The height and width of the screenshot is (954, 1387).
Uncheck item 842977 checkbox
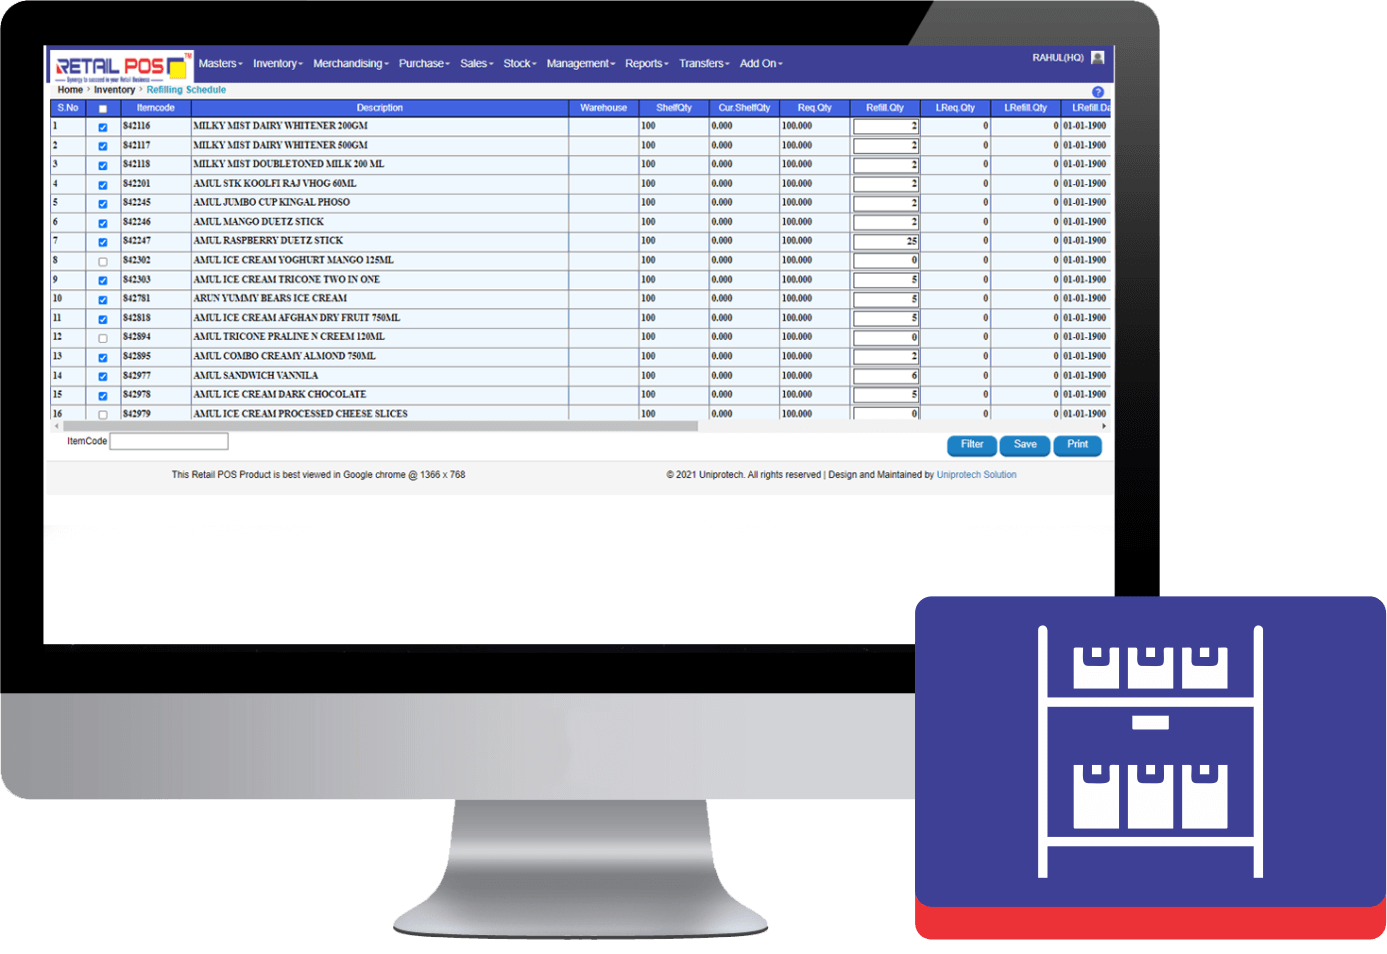pyautogui.click(x=103, y=377)
